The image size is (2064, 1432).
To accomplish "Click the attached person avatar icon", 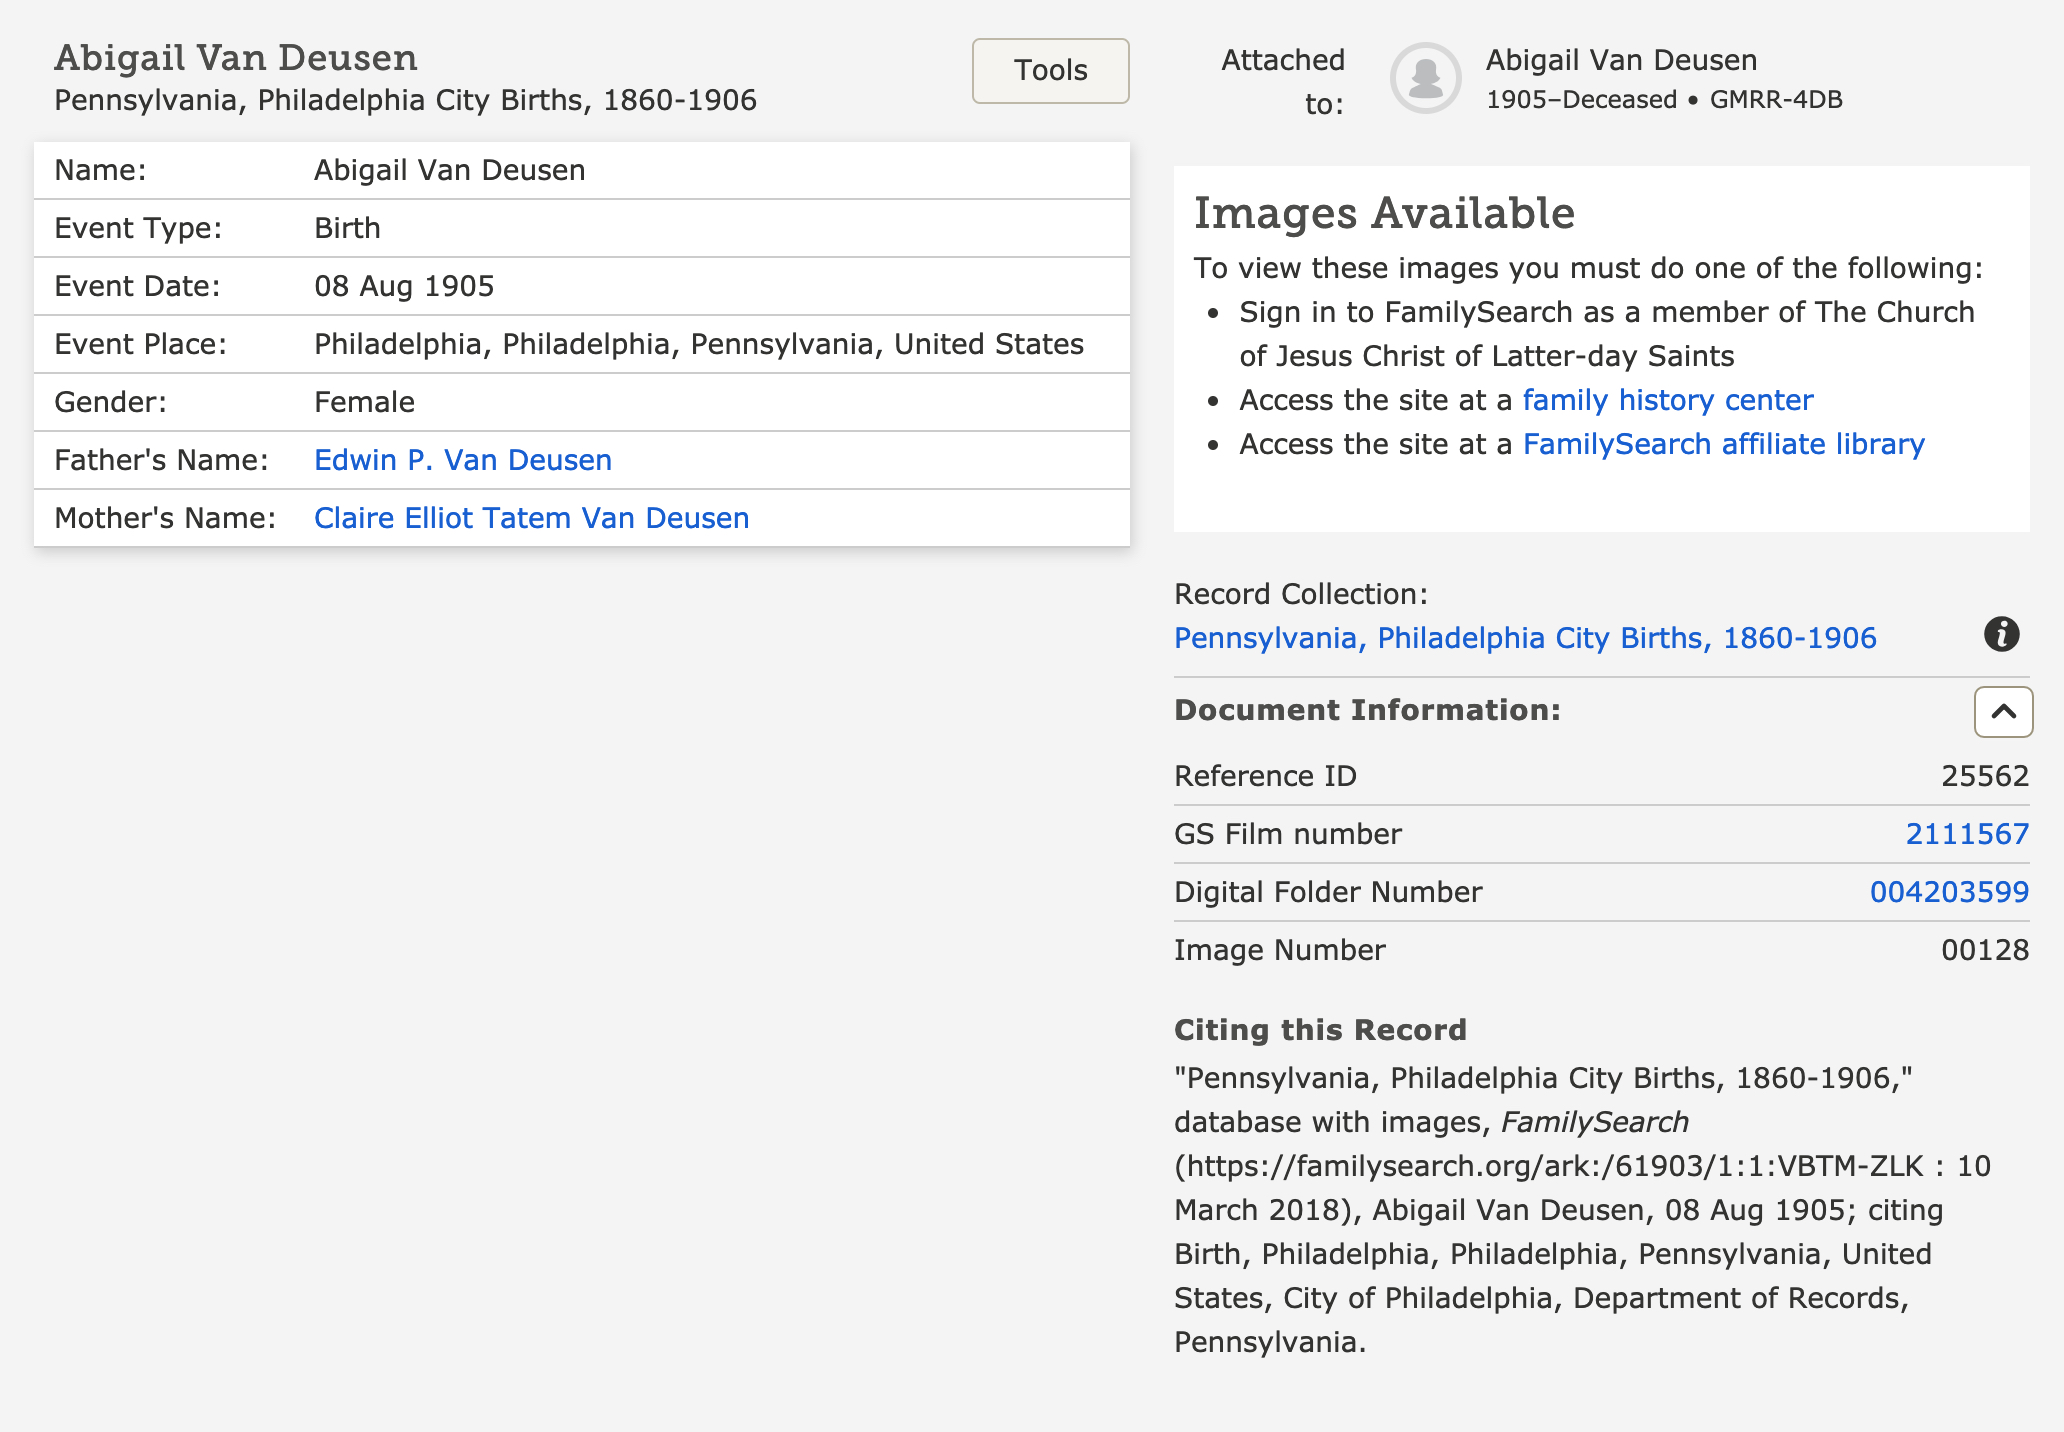I will tap(1425, 78).
